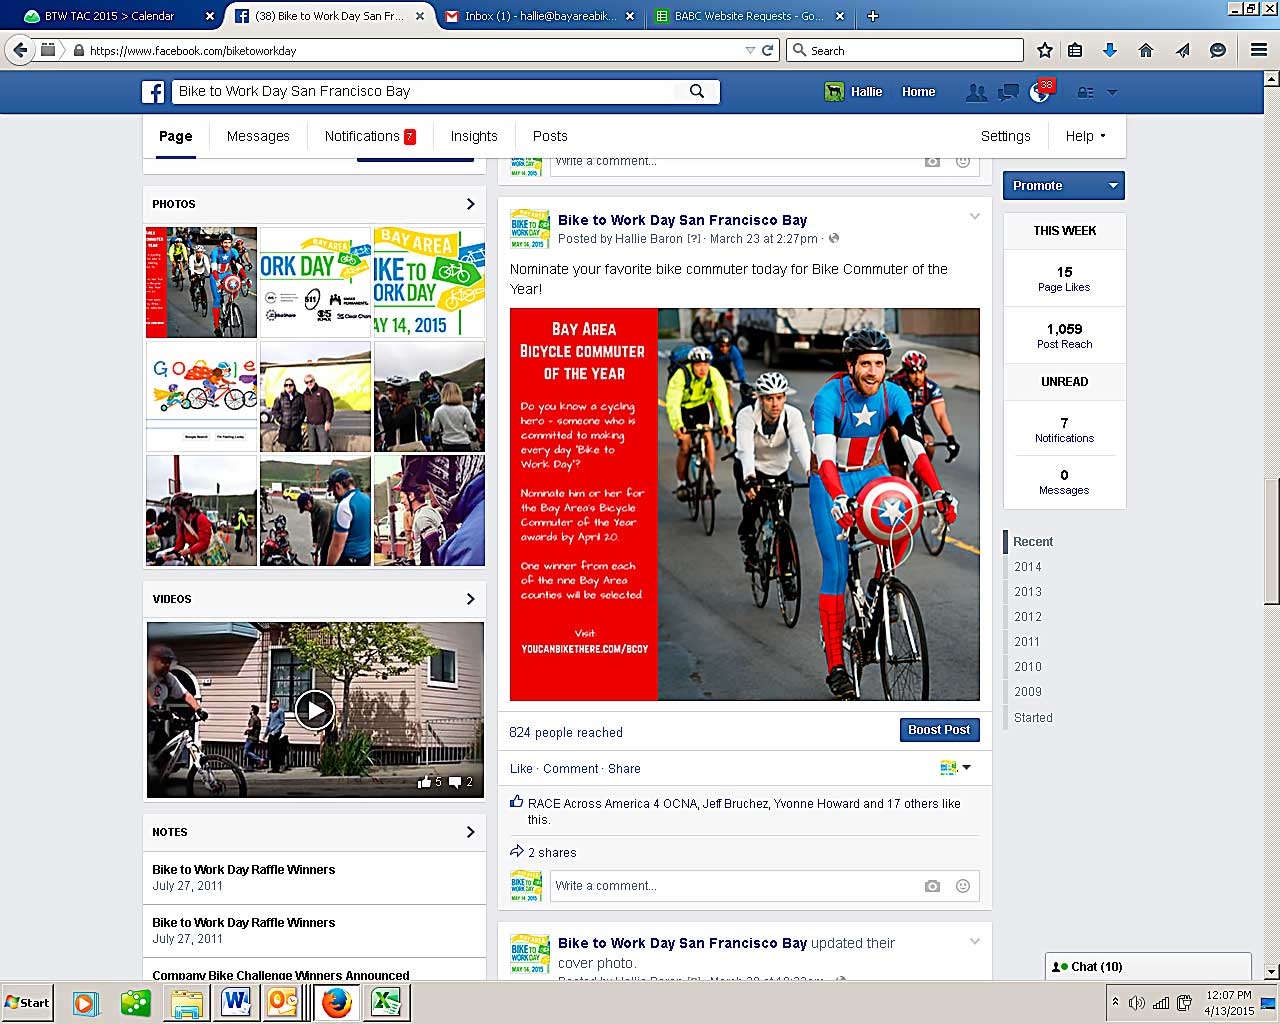This screenshot has width=1280, height=1024.
Task: Open post options chevron on nomination post
Action: coord(975,216)
